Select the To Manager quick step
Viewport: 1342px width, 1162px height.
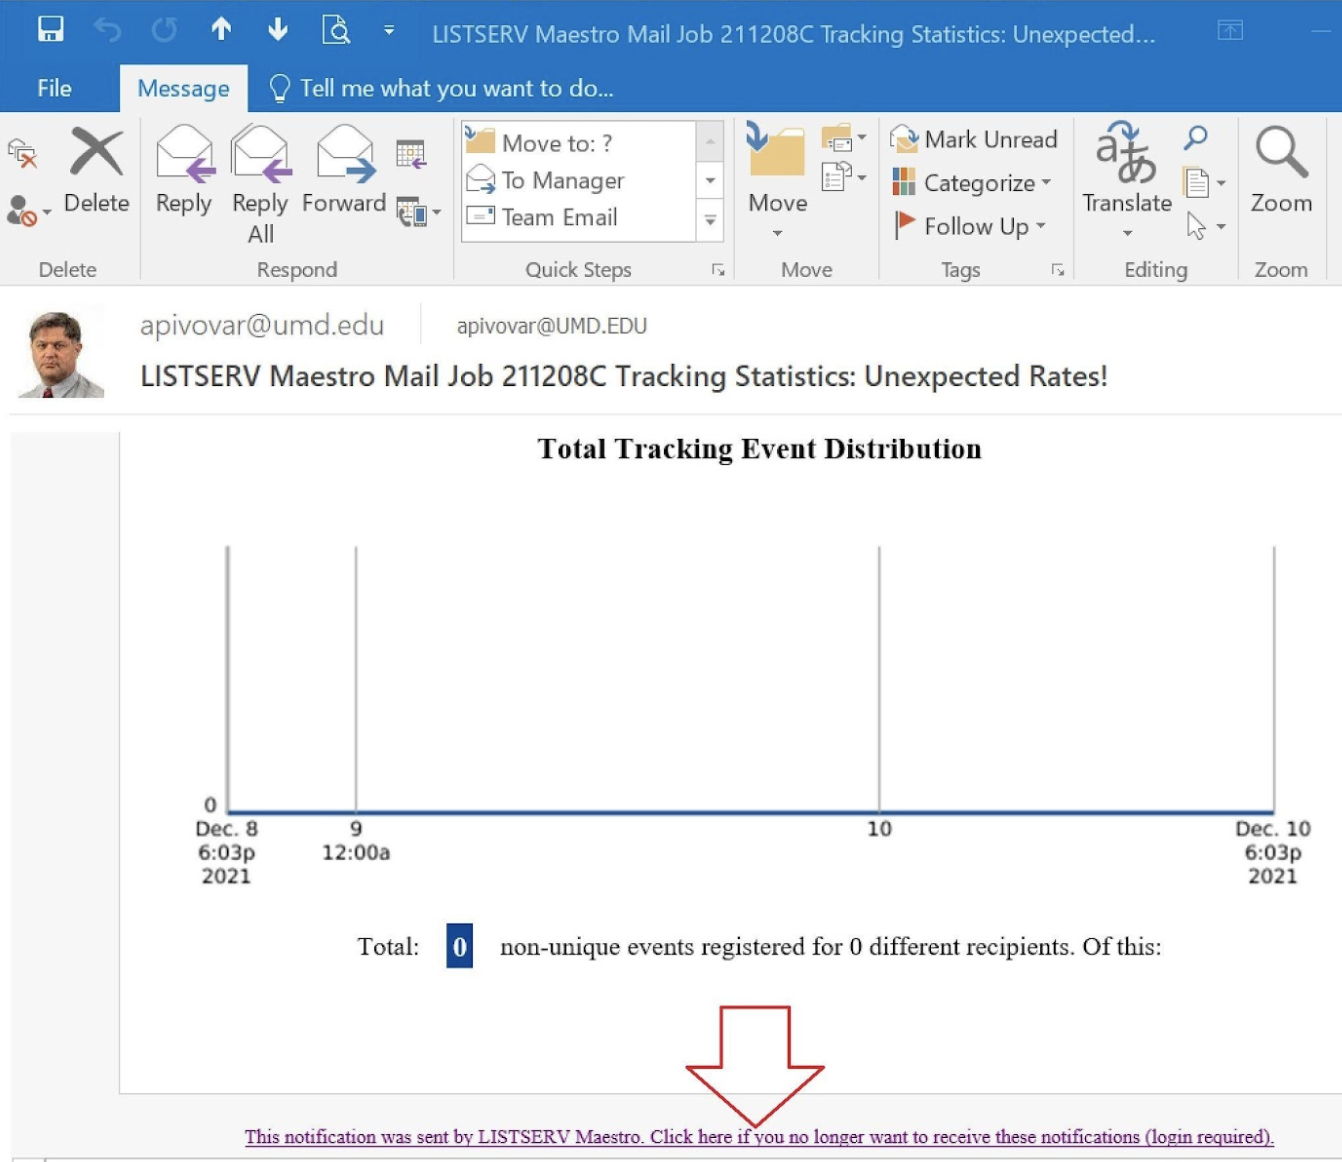(578, 180)
